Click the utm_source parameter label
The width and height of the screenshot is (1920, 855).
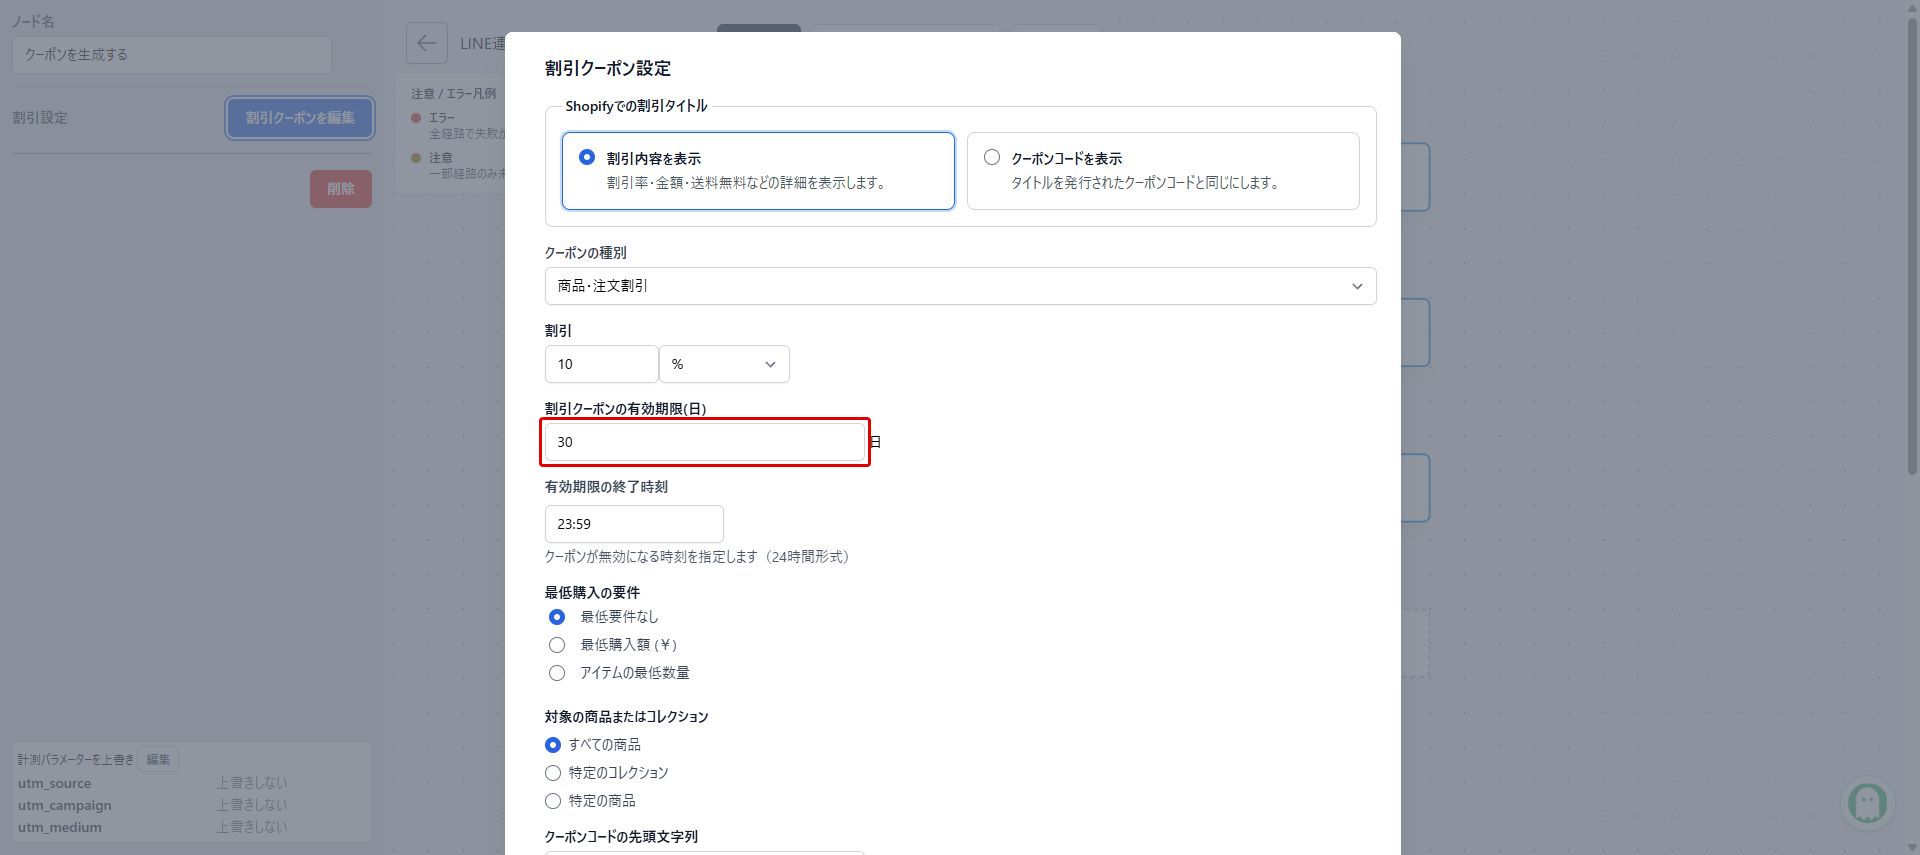click(54, 783)
